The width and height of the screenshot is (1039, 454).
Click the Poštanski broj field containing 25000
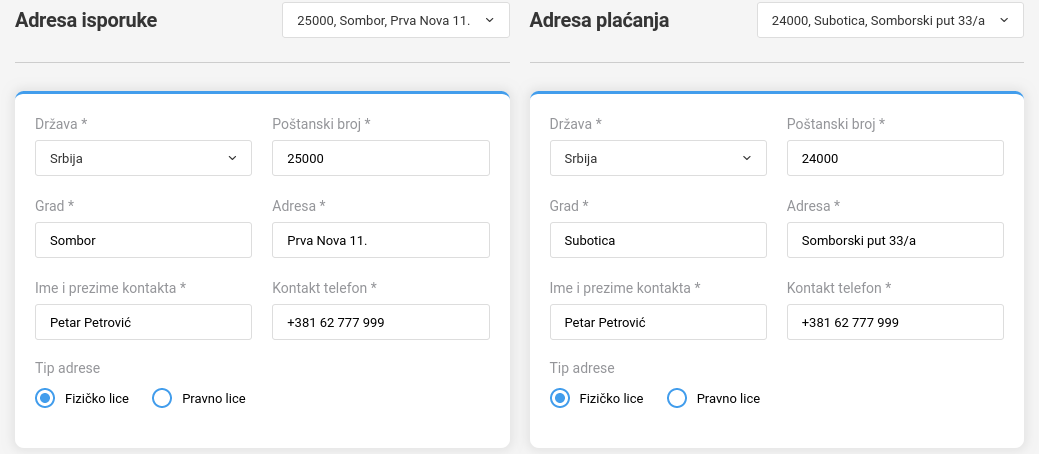click(380, 158)
